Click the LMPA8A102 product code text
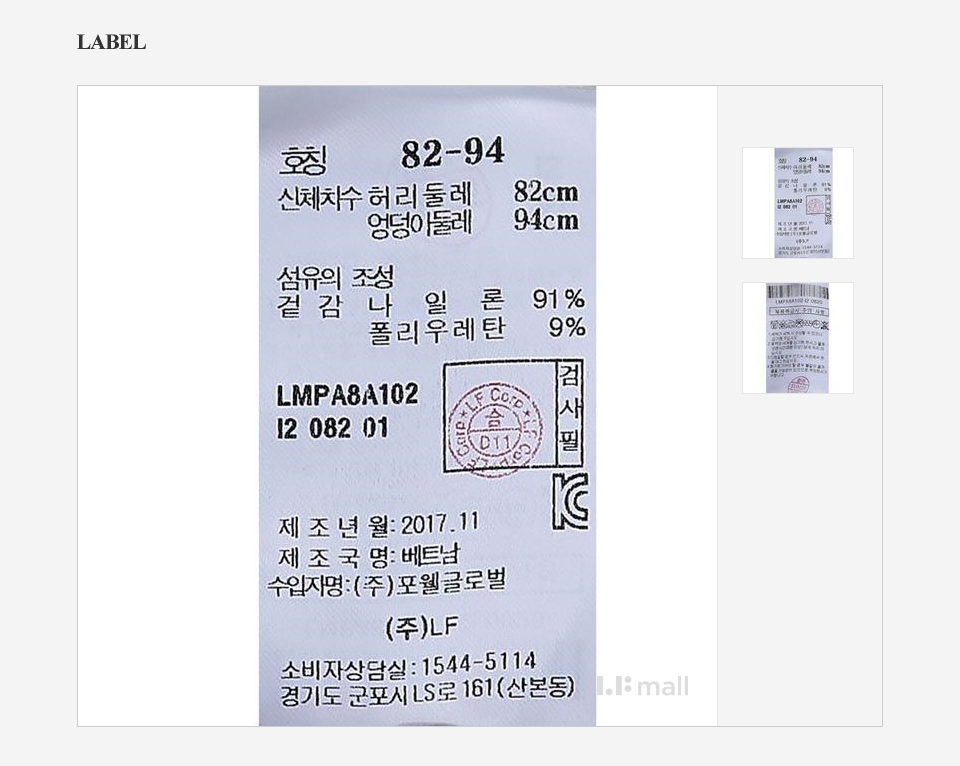 (x=347, y=395)
